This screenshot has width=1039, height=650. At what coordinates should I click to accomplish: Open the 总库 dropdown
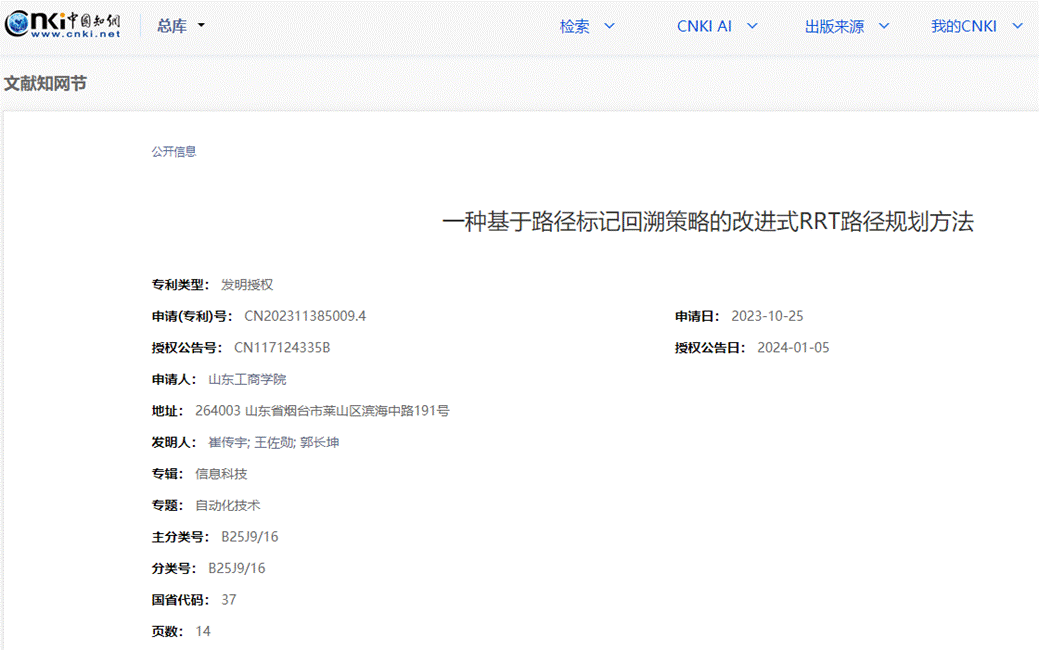point(180,26)
